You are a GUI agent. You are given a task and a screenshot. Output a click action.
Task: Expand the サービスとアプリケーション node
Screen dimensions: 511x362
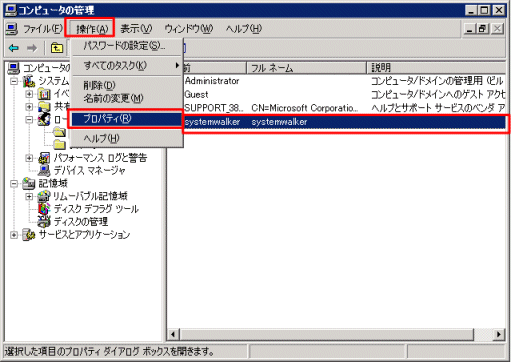[14, 235]
